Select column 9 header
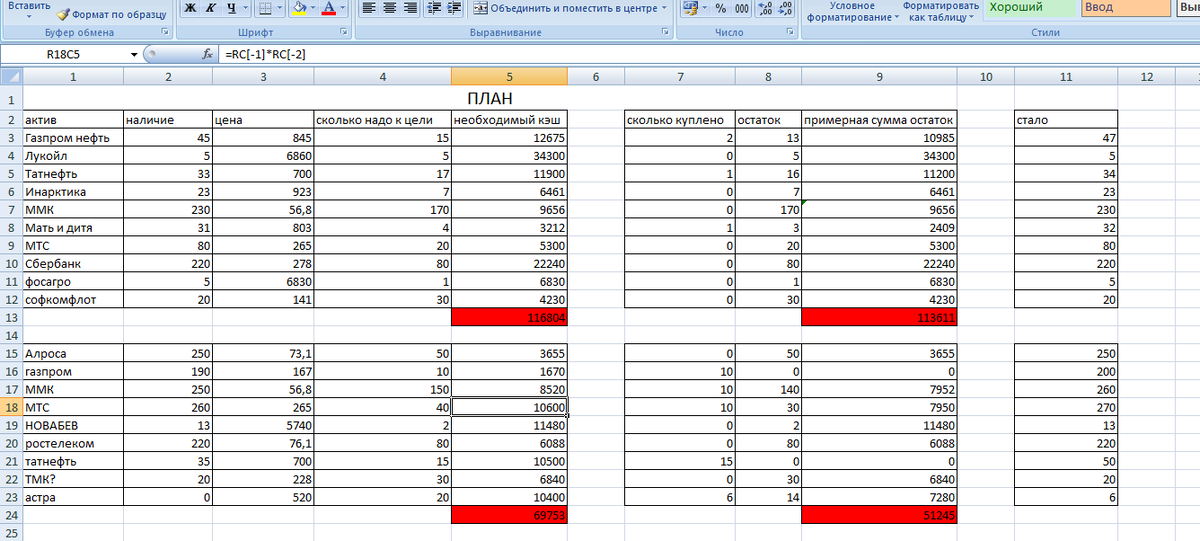This screenshot has height=541, width=1200. 879,77
